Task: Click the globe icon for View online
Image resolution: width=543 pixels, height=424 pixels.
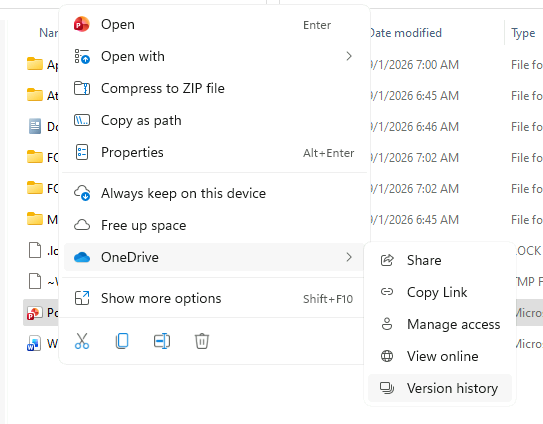Action: (387, 356)
